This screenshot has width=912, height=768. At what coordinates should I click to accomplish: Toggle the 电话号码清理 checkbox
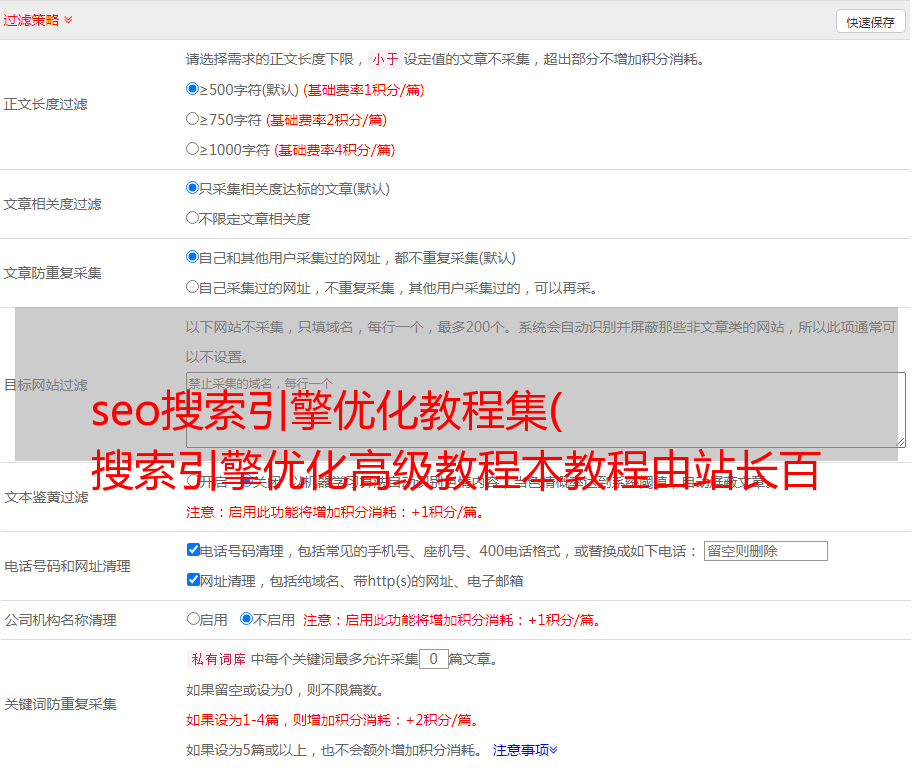(x=194, y=550)
